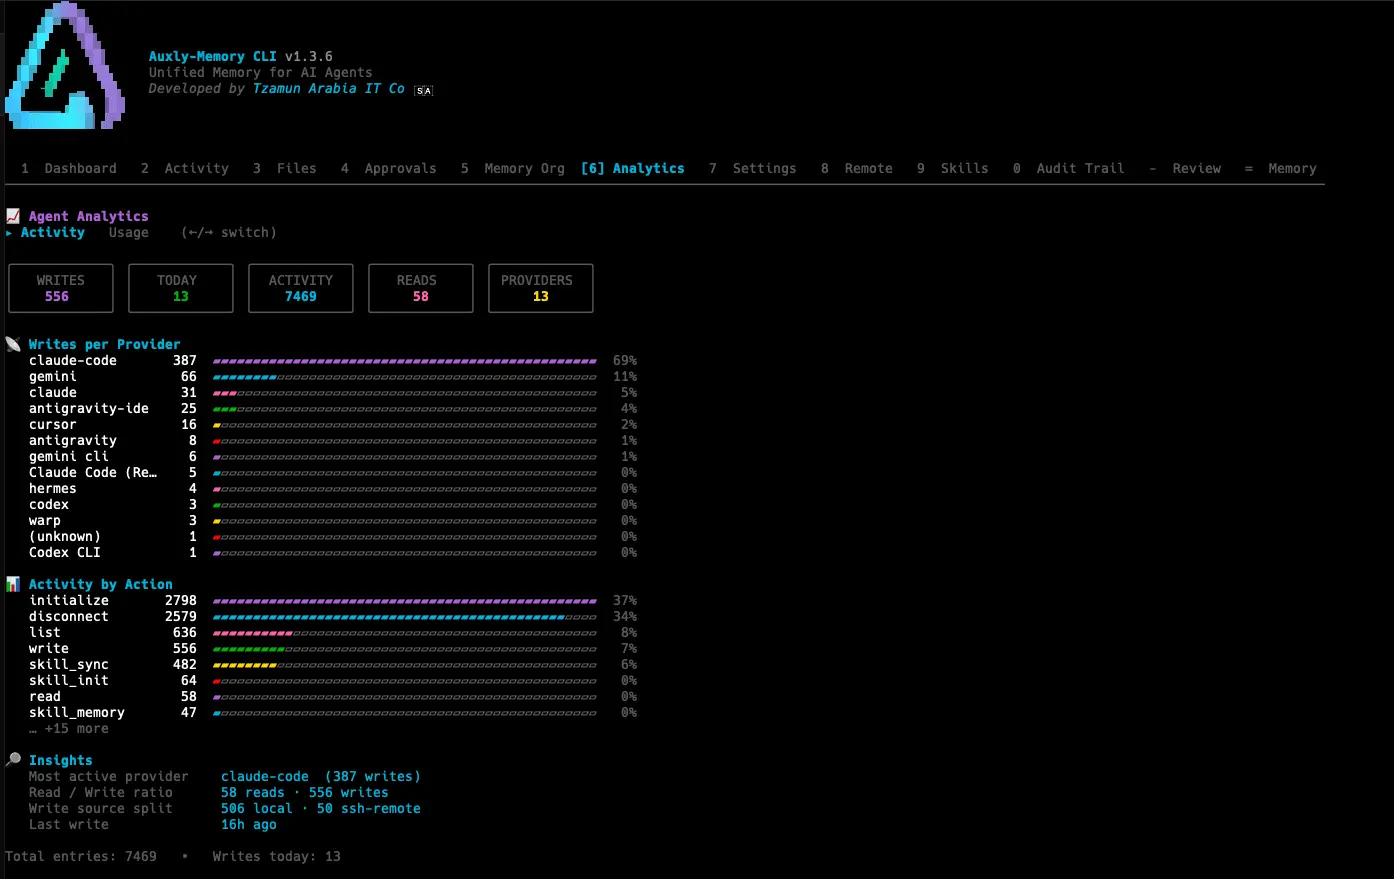Click the Auxly logo in the header
1394x879 pixels.
65,66
